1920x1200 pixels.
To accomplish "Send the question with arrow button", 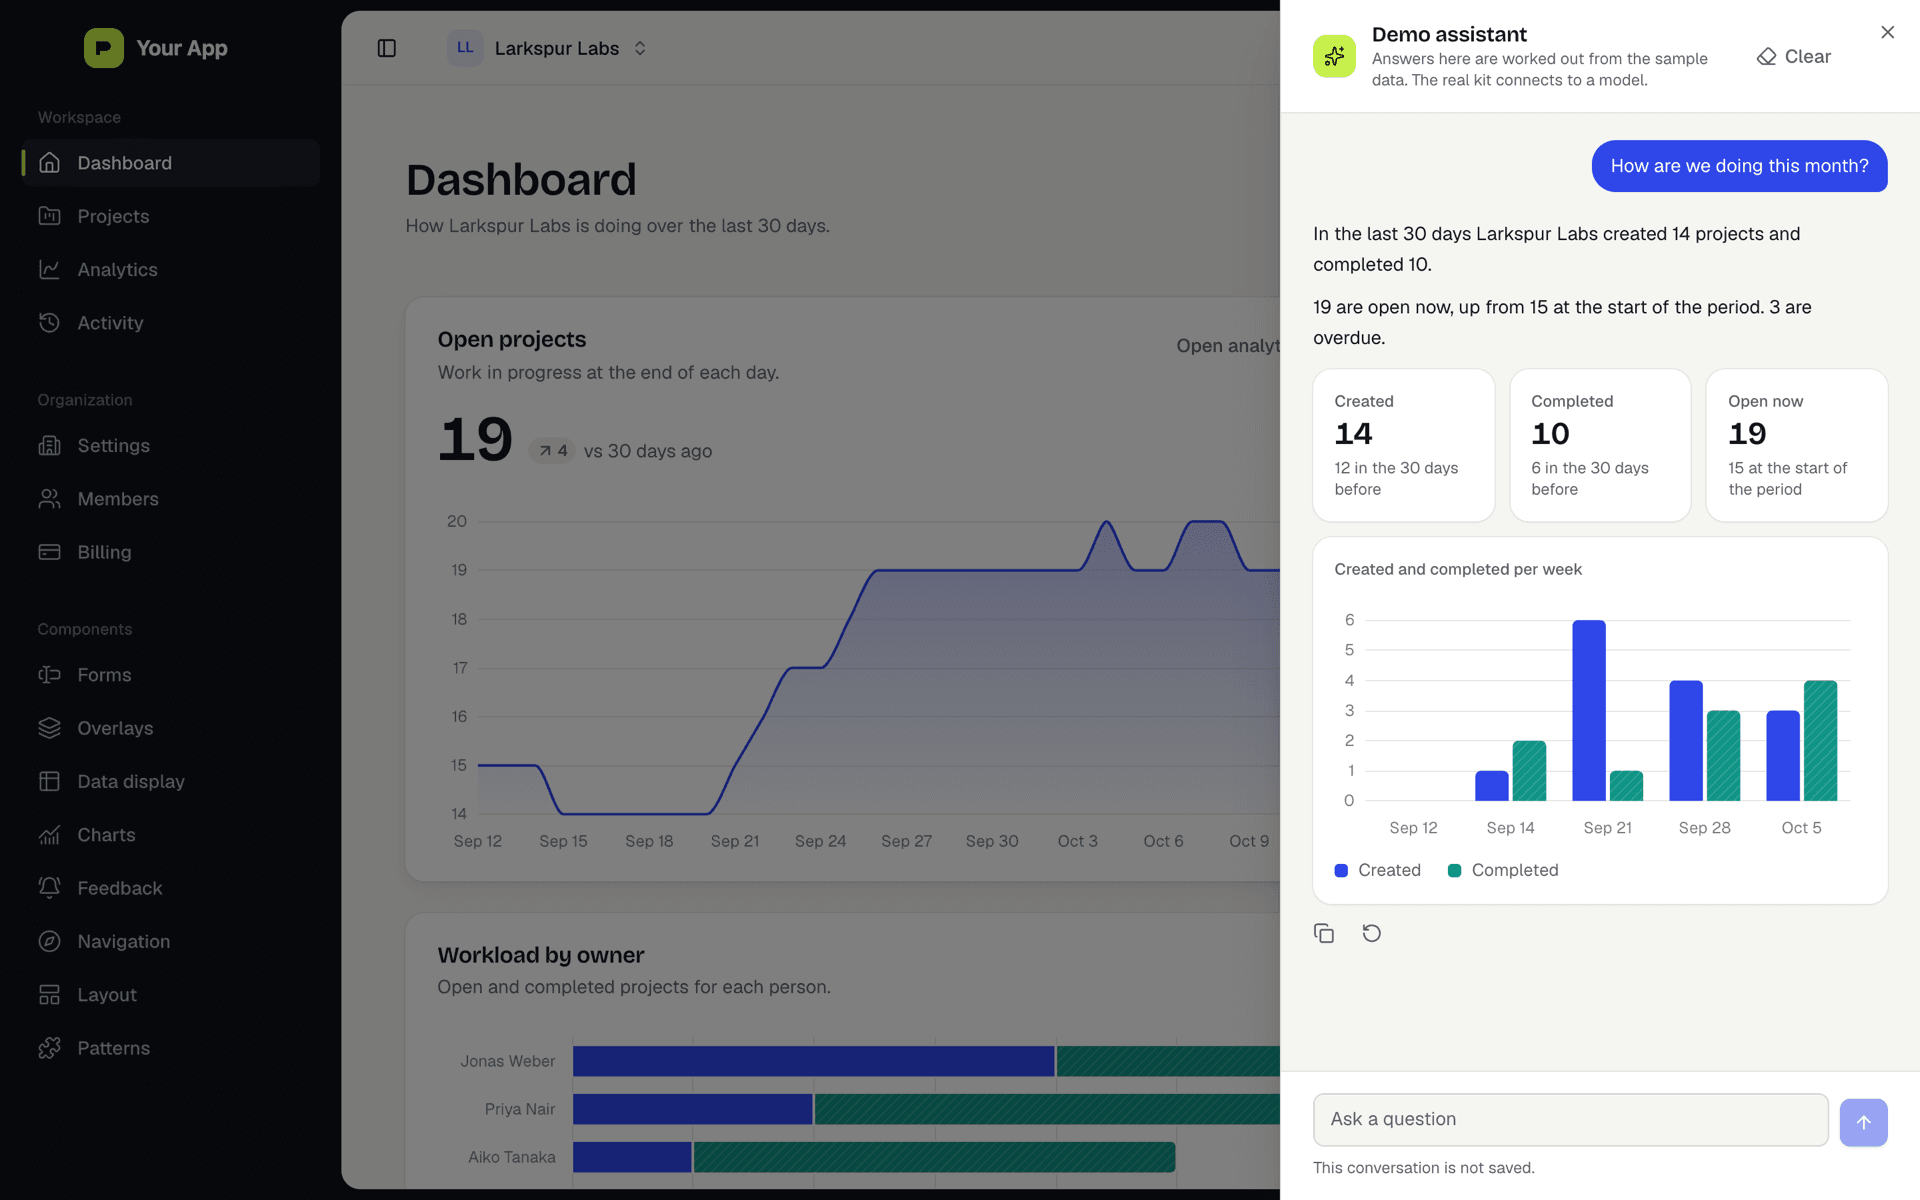I will click(1864, 1122).
